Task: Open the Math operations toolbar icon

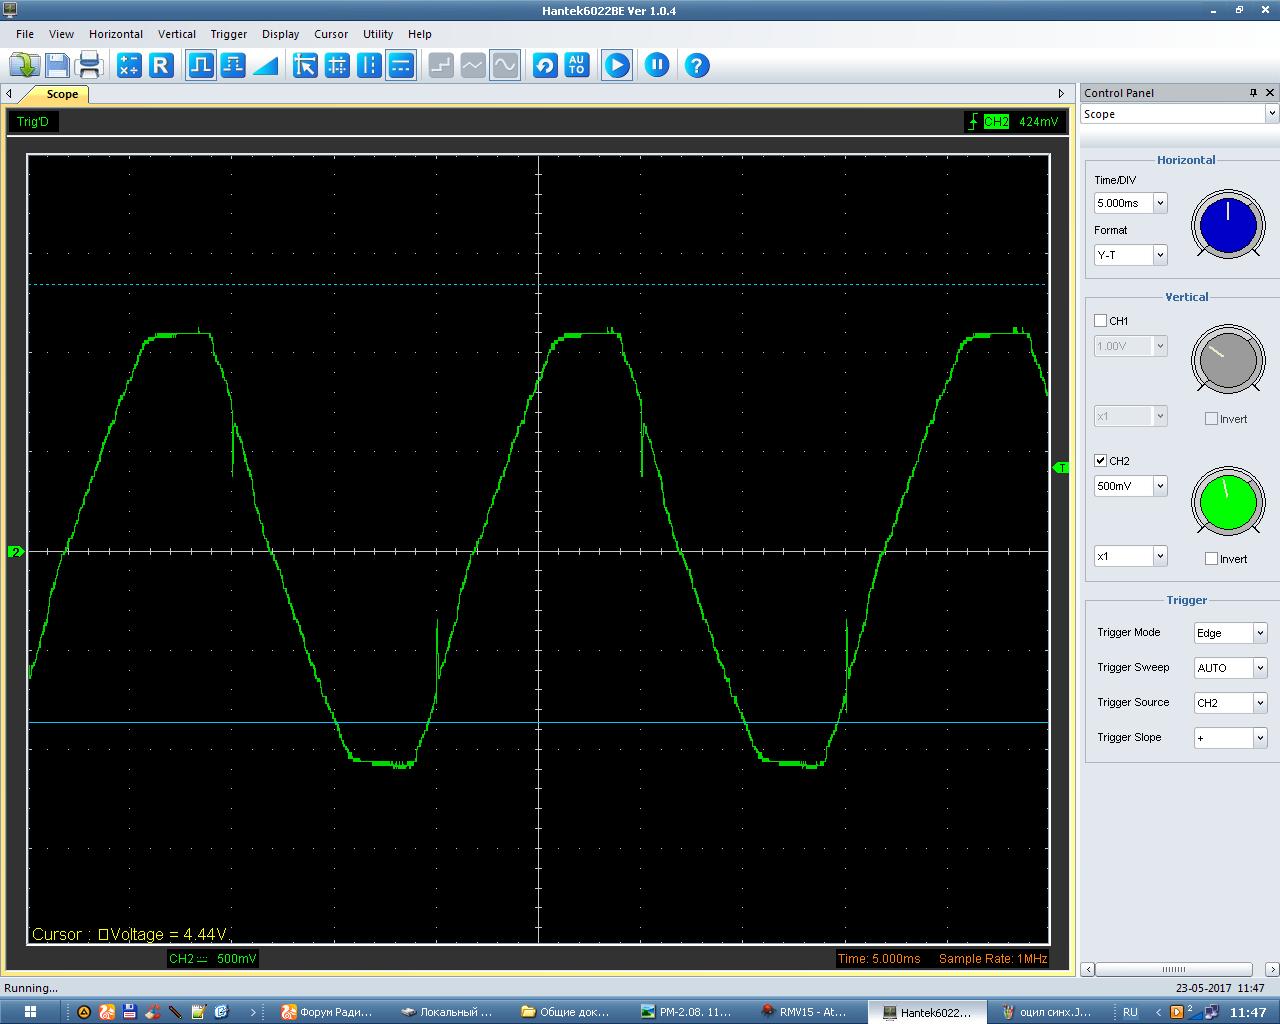Action: [129, 66]
